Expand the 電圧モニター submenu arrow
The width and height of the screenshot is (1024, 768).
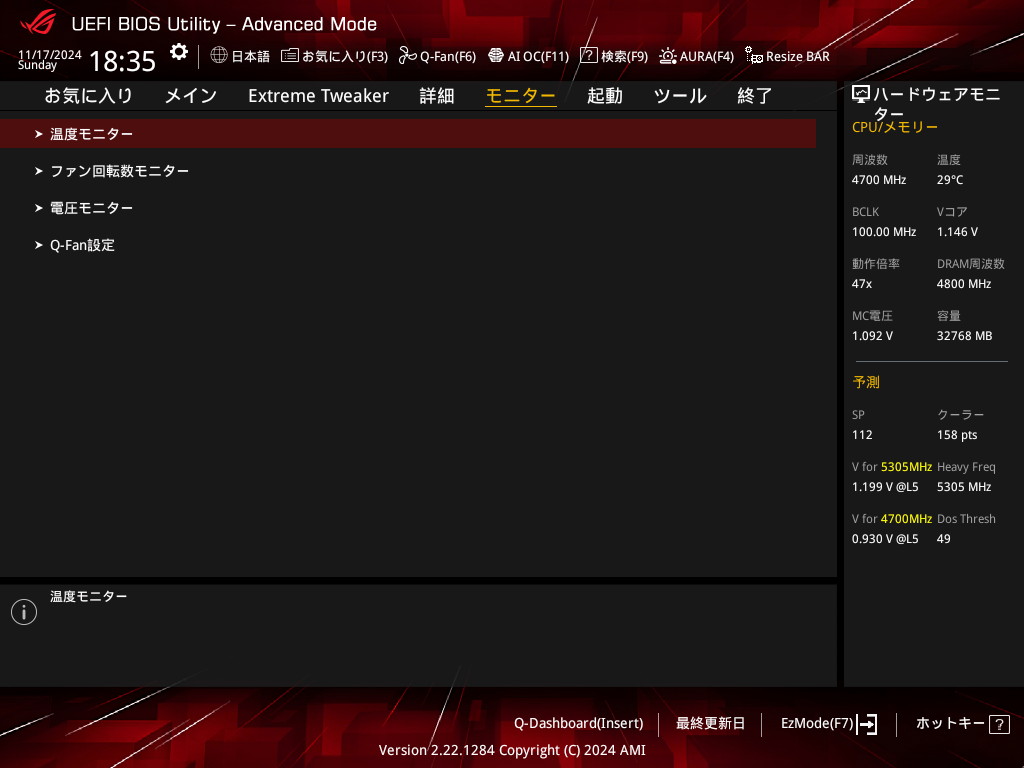(x=39, y=208)
